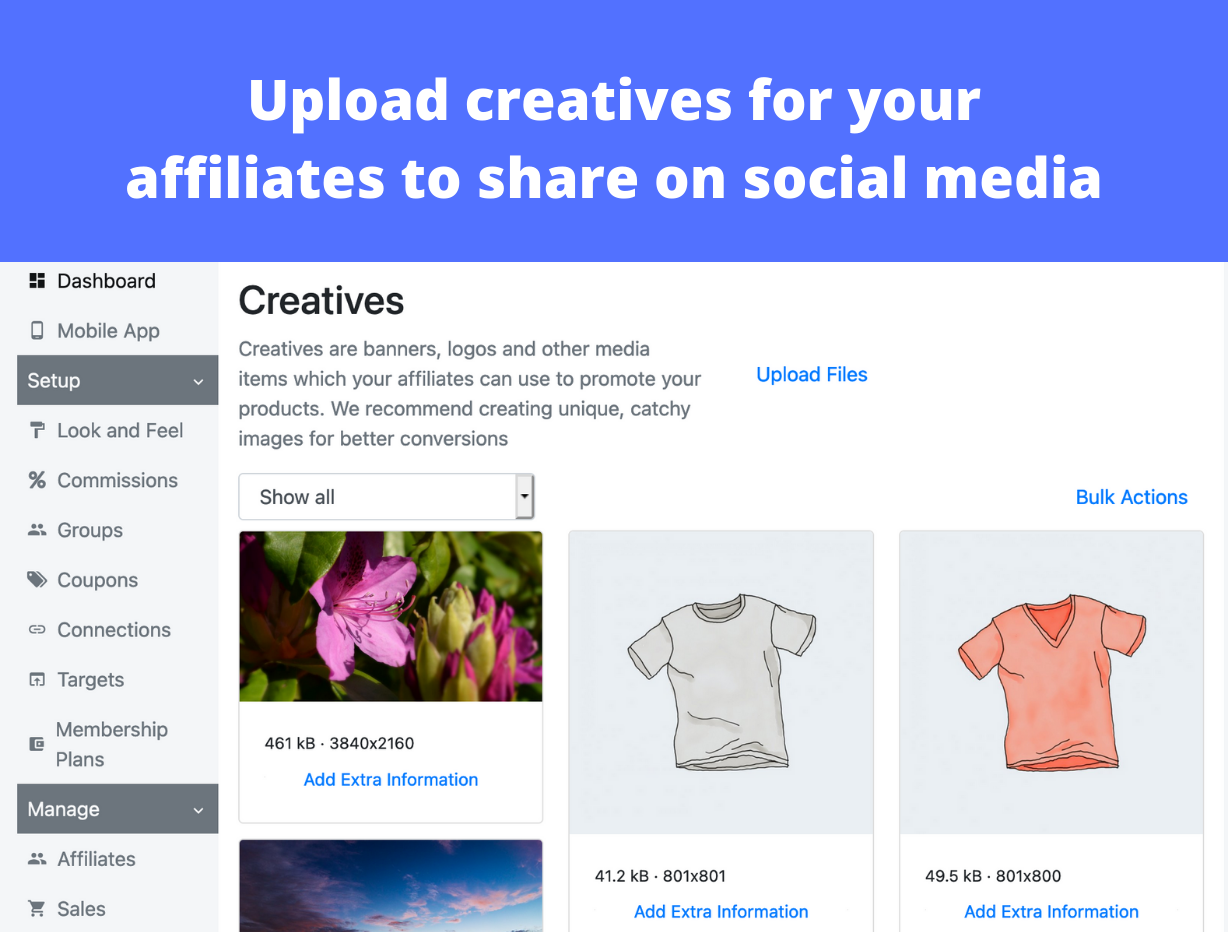
Task: Click the Look and Feel paint roller icon
Action: [x=37, y=431]
